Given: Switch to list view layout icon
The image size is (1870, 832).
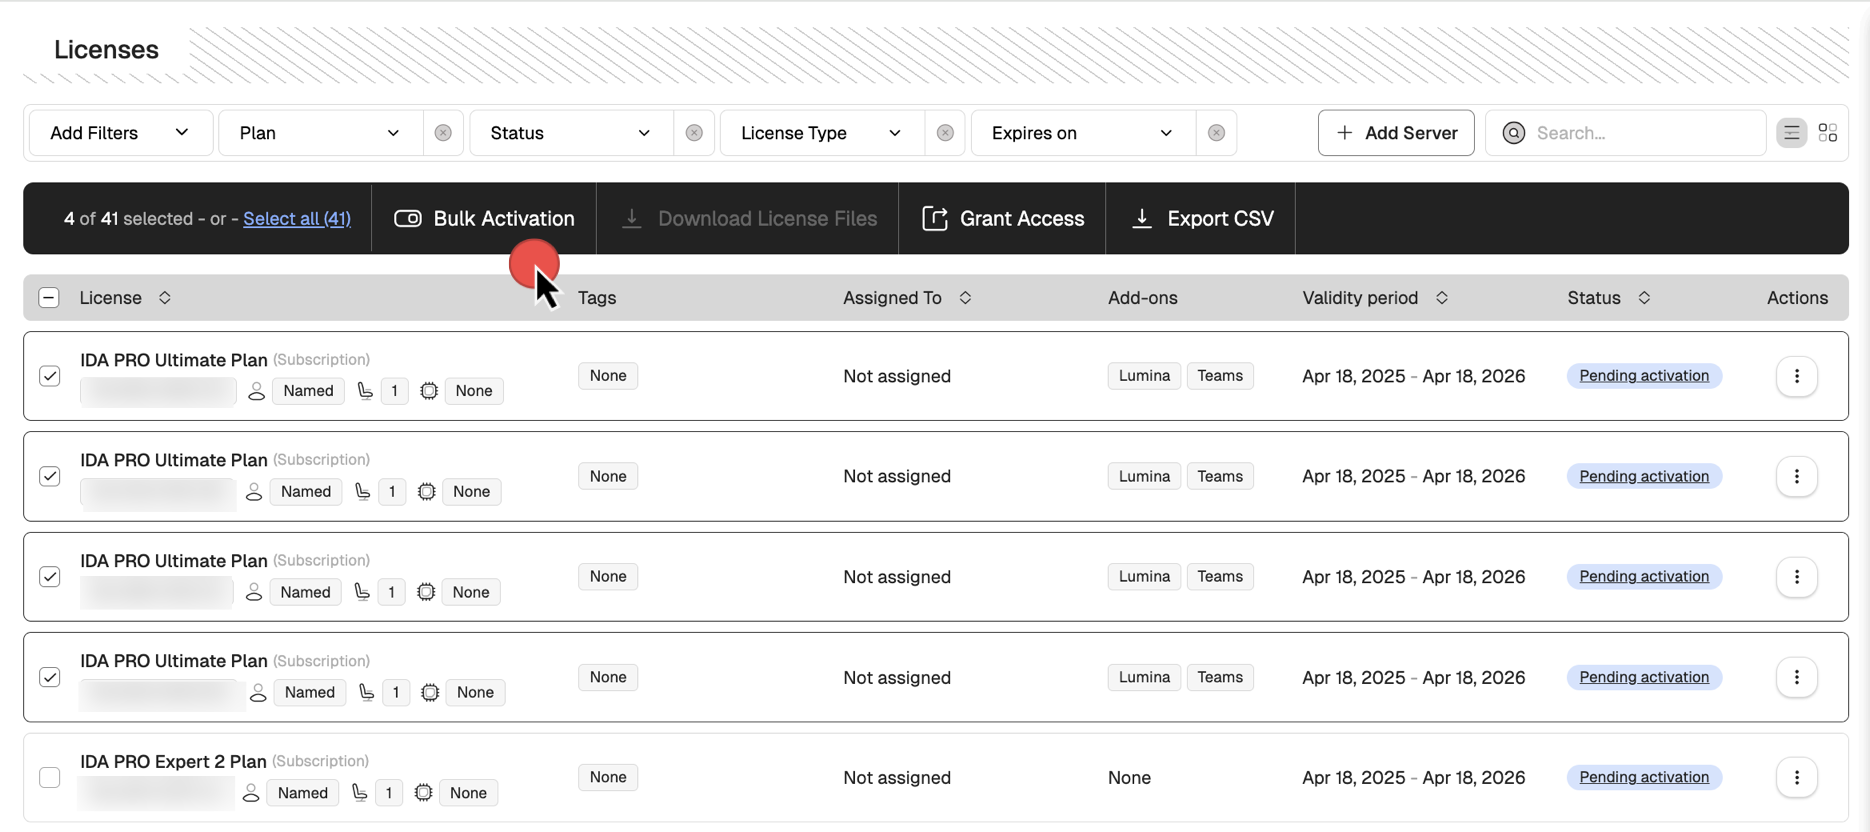Looking at the screenshot, I should 1791,133.
